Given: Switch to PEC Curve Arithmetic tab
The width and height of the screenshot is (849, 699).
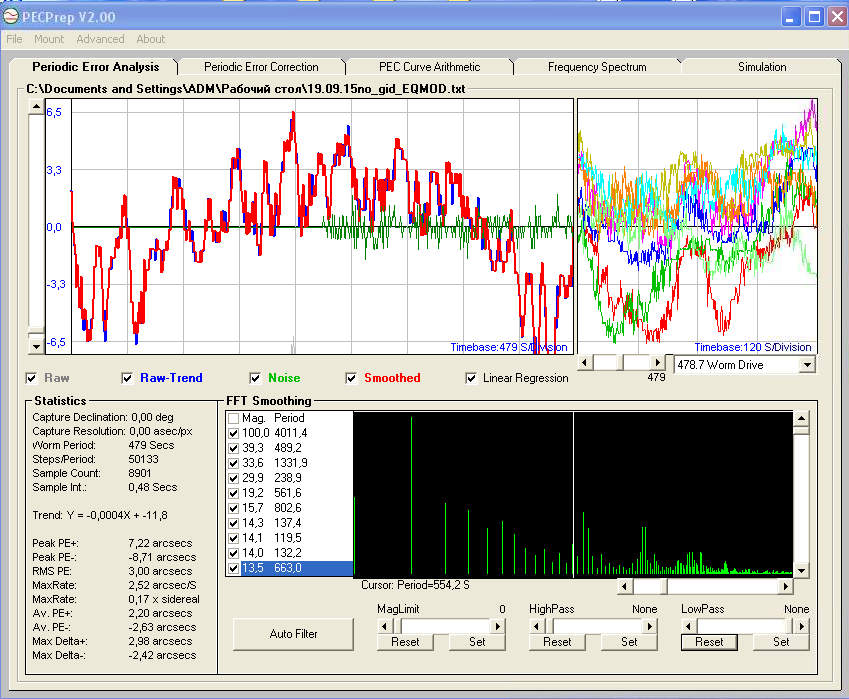Looking at the screenshot, I should click(x=429, y=67).
